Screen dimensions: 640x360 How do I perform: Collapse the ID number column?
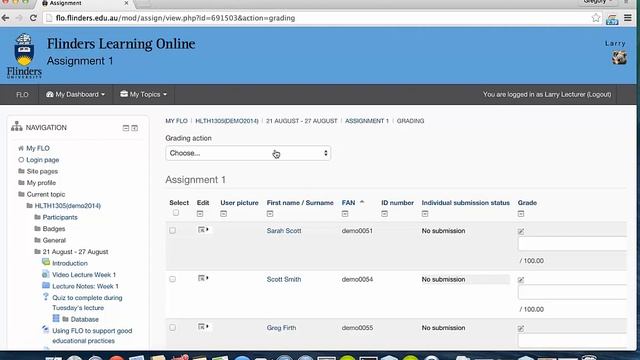384,214
